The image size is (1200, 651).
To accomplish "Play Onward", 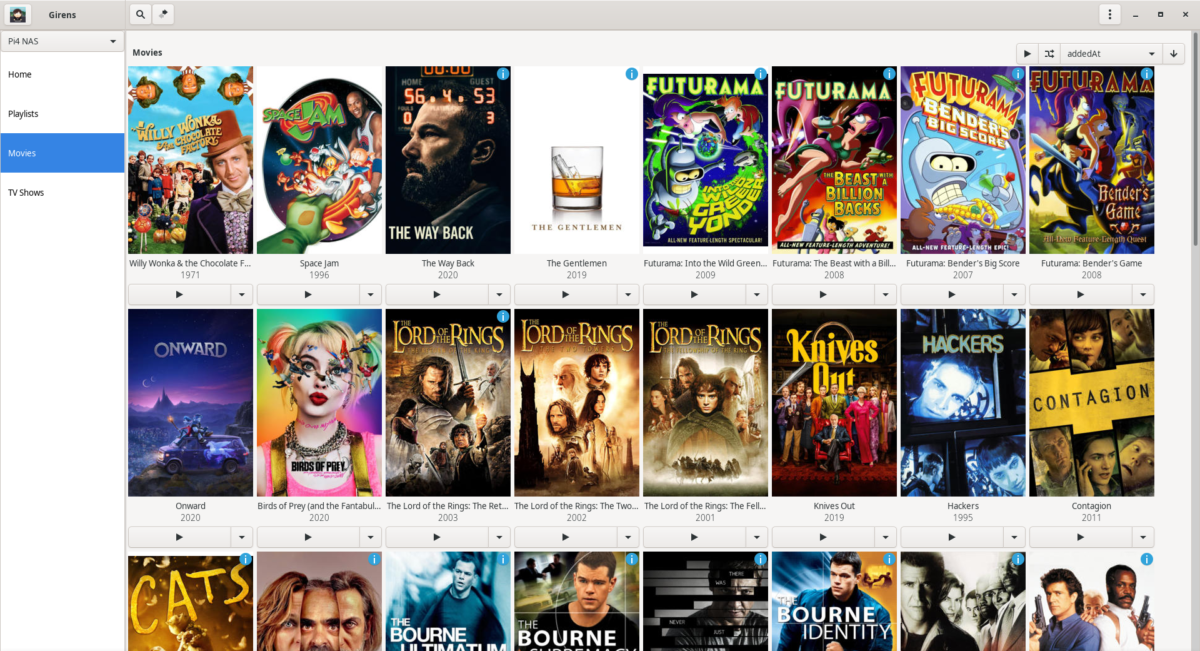I will pyautogui.click(x=179, y=537).
